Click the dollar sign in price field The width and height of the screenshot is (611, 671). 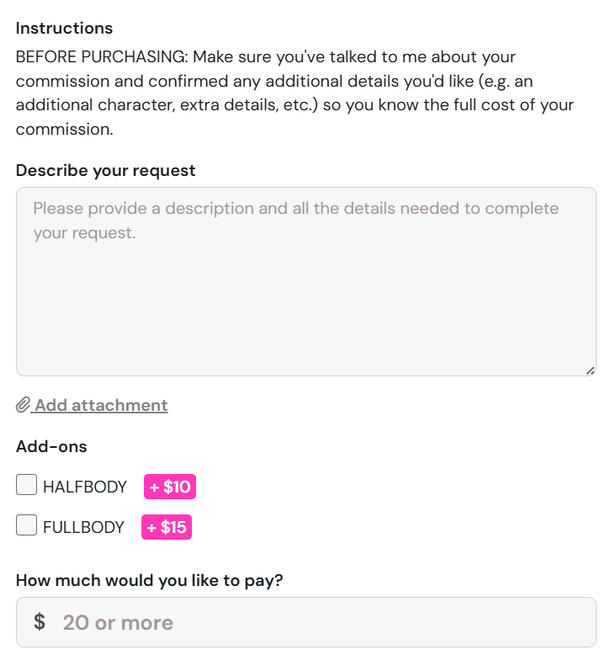39,622
